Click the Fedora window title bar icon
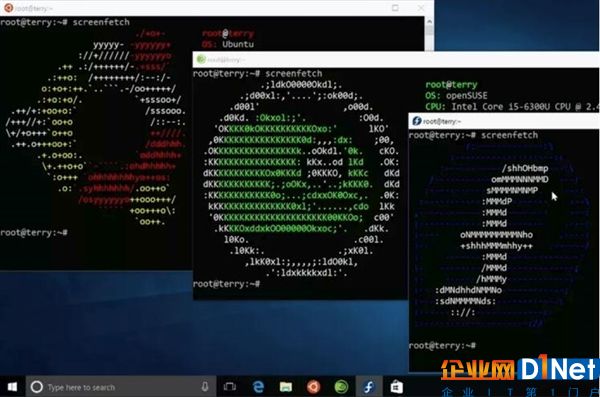The width and height of the screenshot is (600, 397). pos(416,121)
